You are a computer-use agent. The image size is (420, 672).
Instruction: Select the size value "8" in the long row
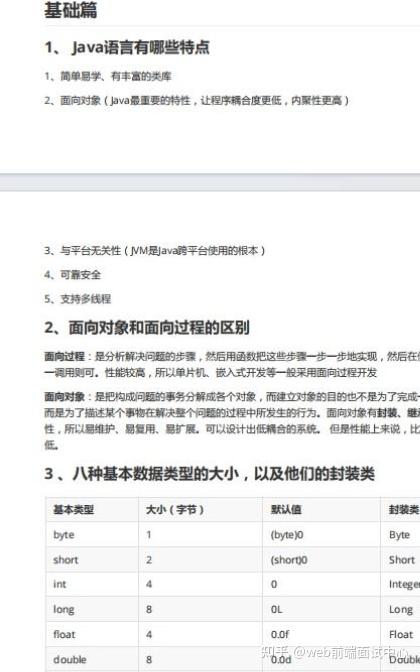pos(149,609)
